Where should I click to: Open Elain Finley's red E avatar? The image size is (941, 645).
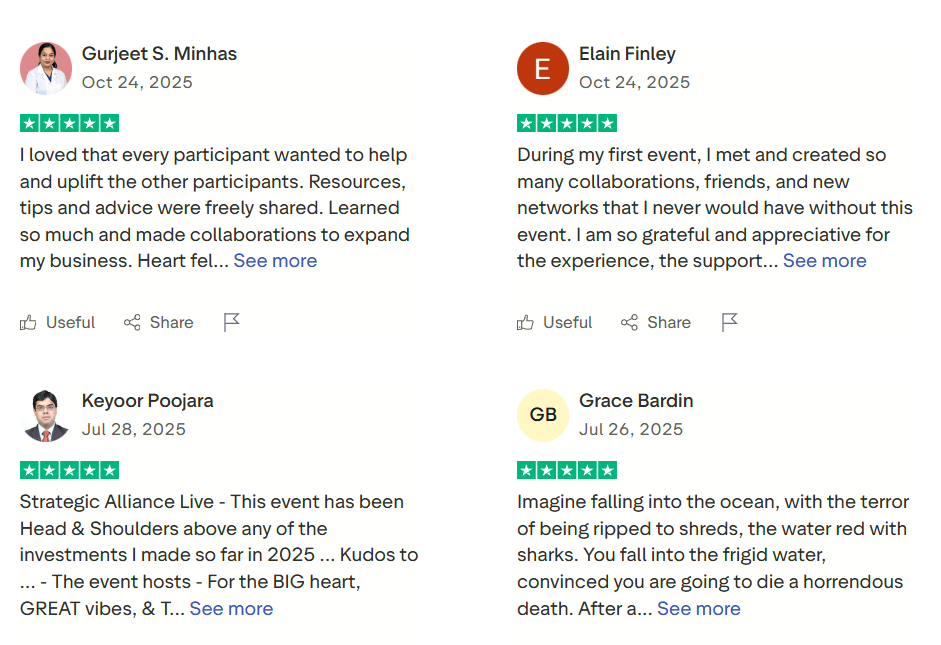[543, 68]
